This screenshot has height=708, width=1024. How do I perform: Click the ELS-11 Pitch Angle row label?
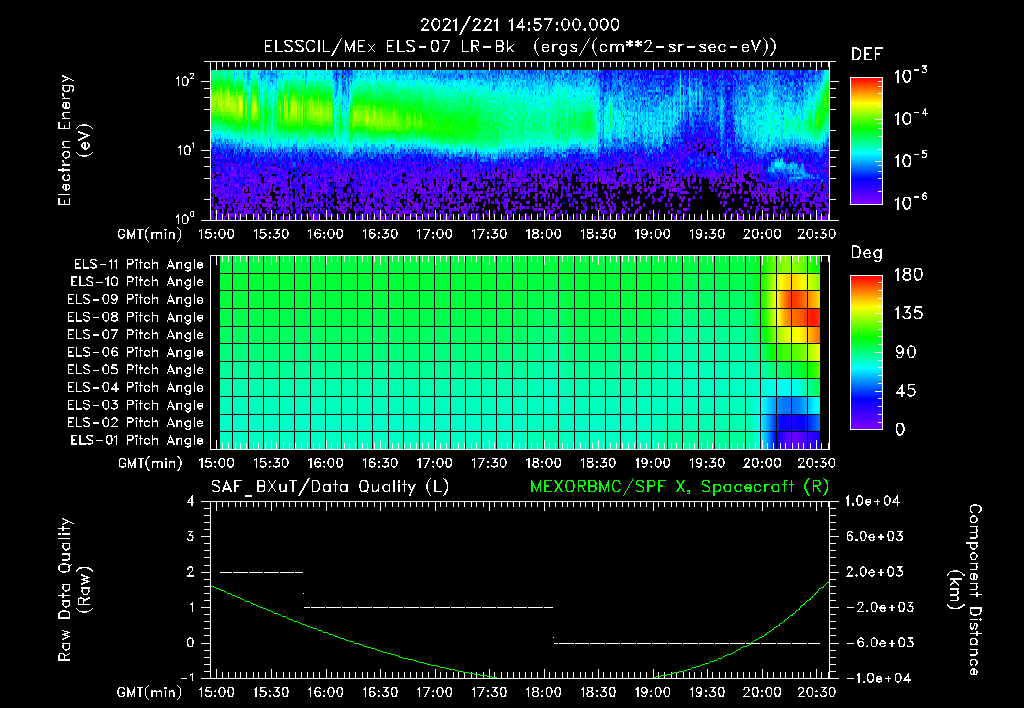click(138, 265)
